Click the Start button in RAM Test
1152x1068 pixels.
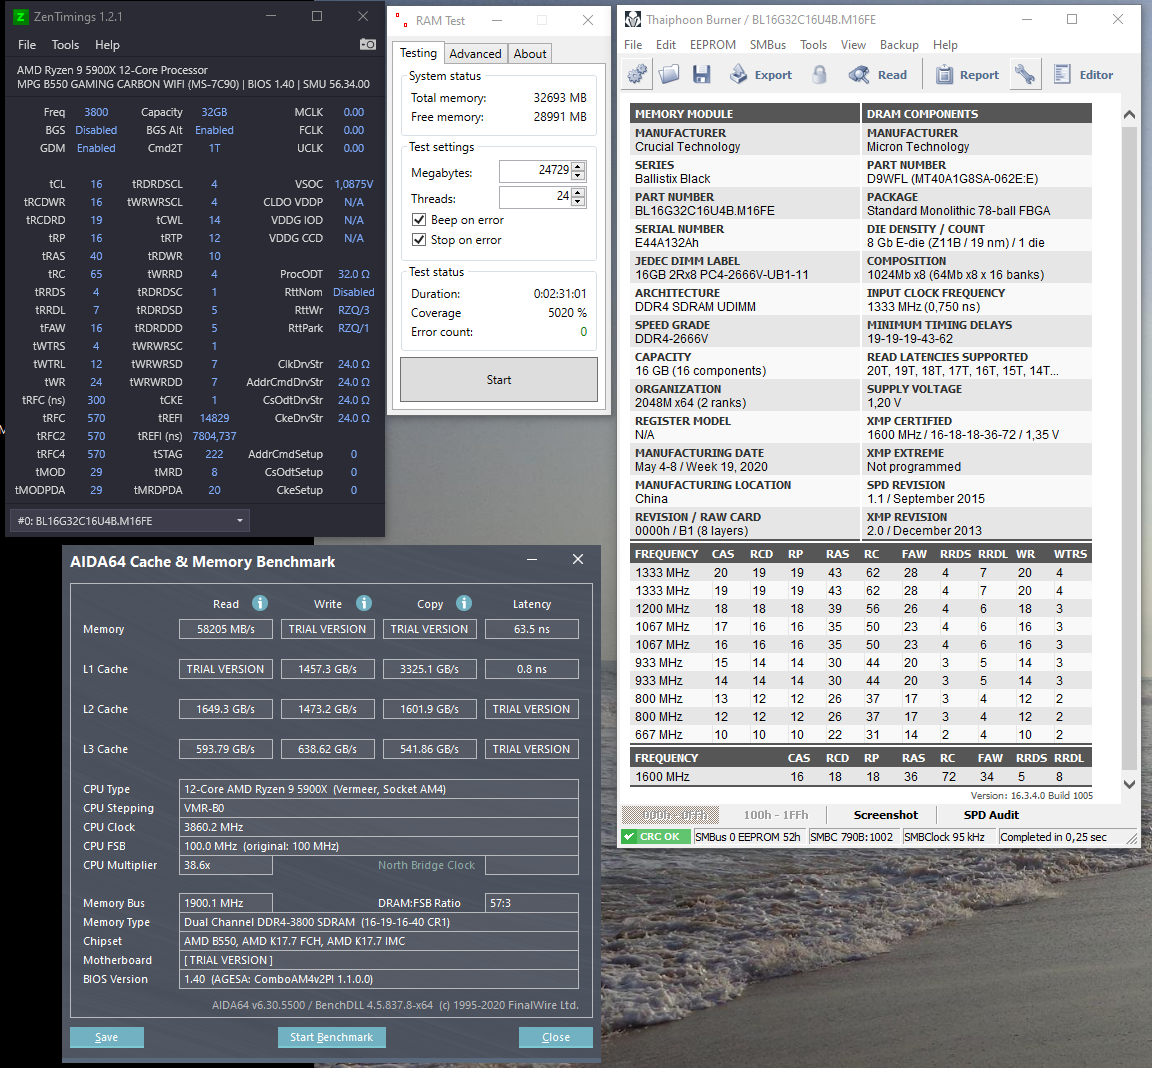point(499,380)
